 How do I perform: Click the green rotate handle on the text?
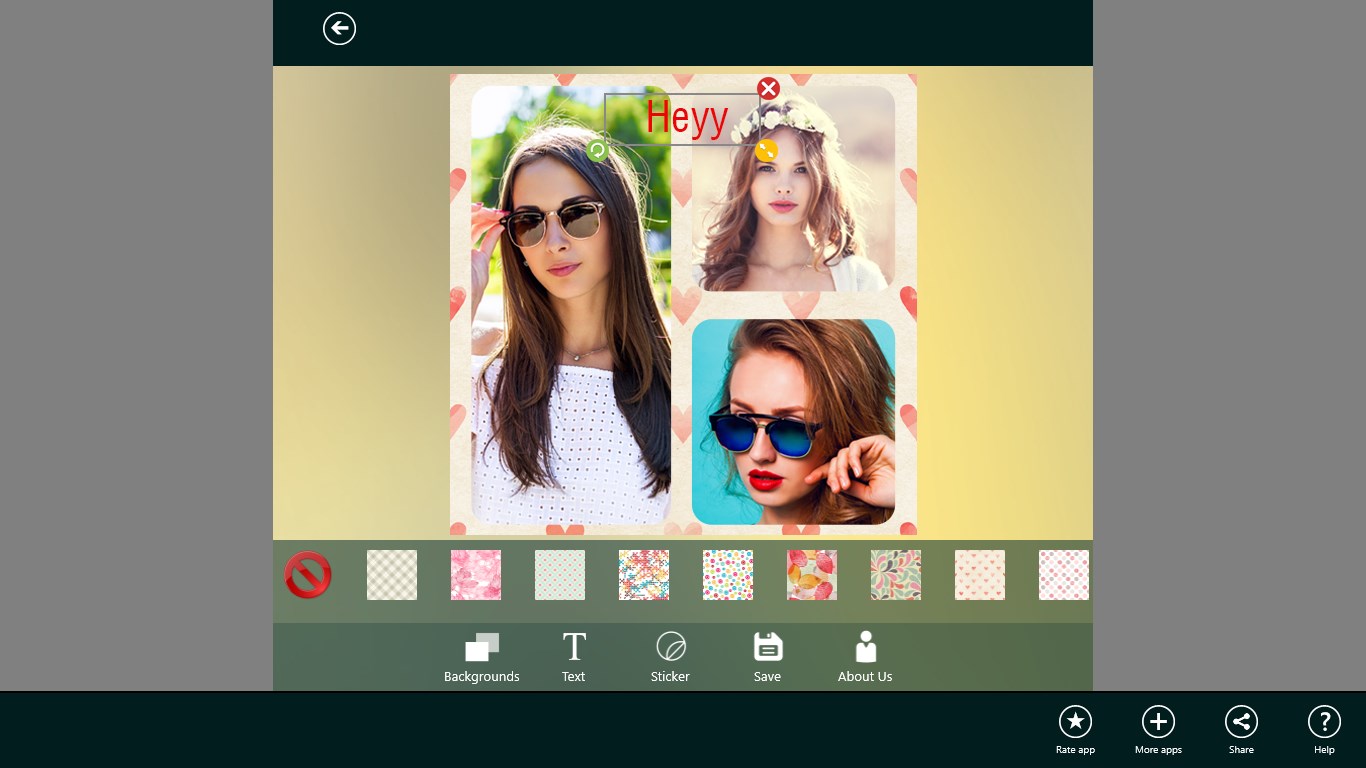tap(597, 152)
